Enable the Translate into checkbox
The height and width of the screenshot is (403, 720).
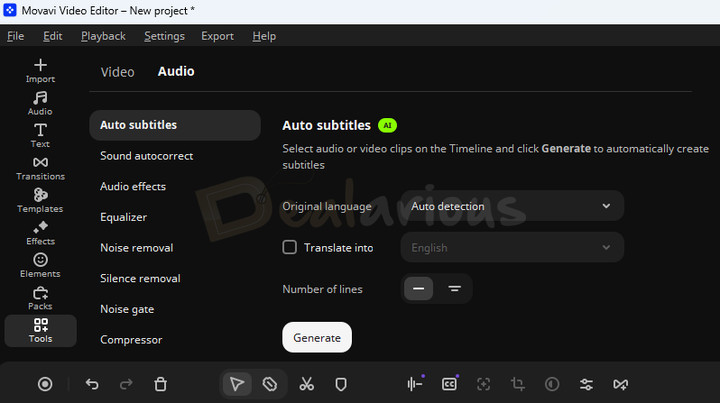(289, 247)
